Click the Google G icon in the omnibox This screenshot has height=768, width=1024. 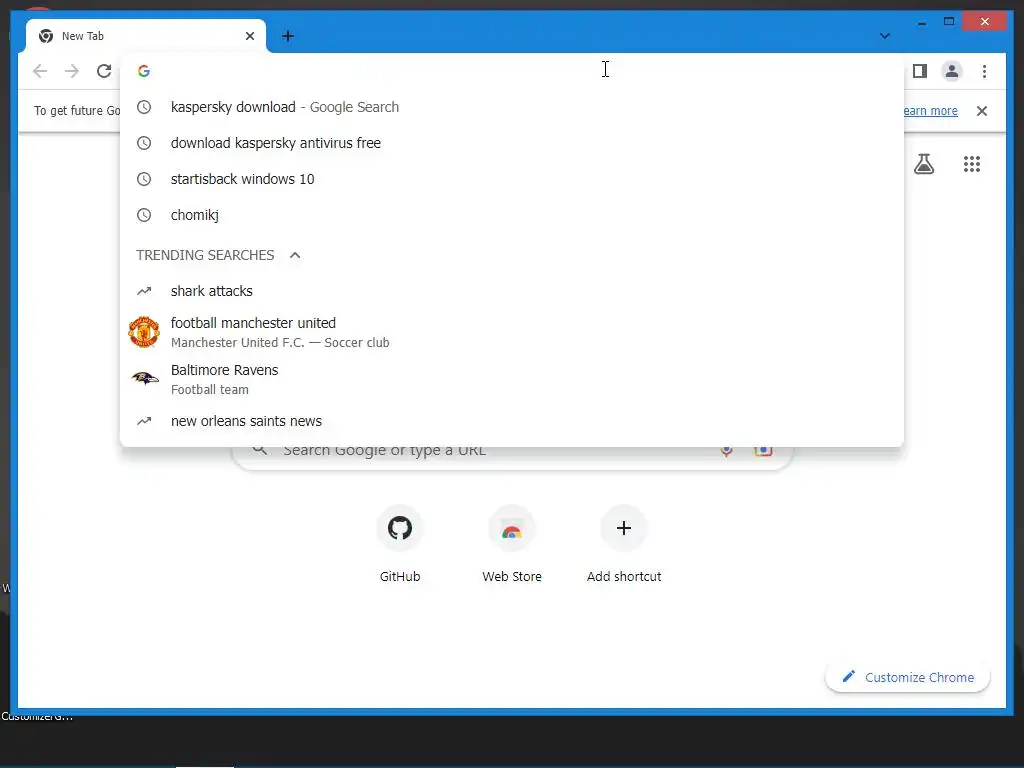[x=144, y=71]
